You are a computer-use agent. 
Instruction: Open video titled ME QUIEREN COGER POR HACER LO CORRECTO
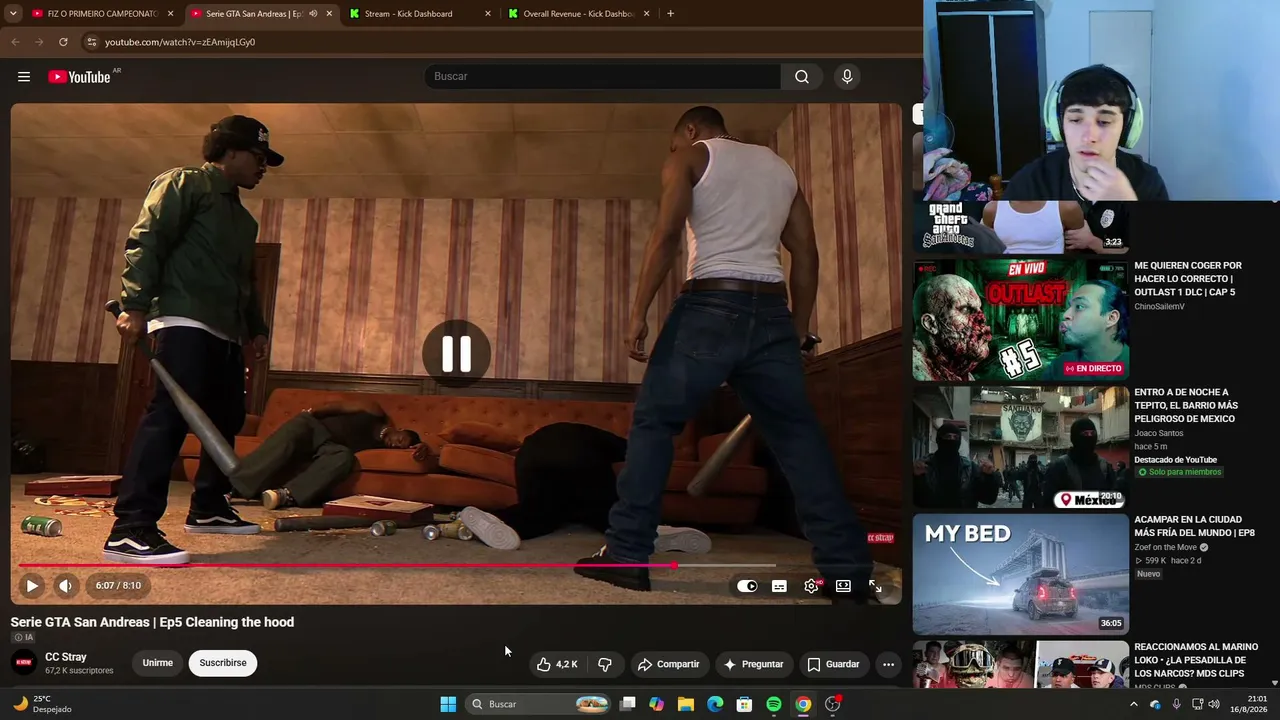tap(1188, 279)
